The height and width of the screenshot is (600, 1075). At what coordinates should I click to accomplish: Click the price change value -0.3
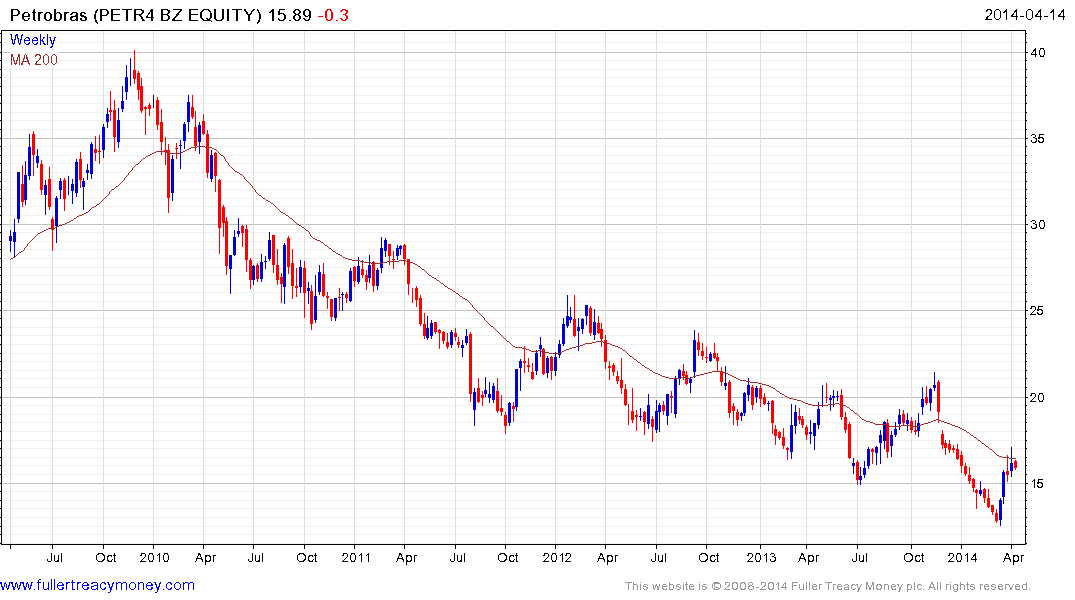333,15
